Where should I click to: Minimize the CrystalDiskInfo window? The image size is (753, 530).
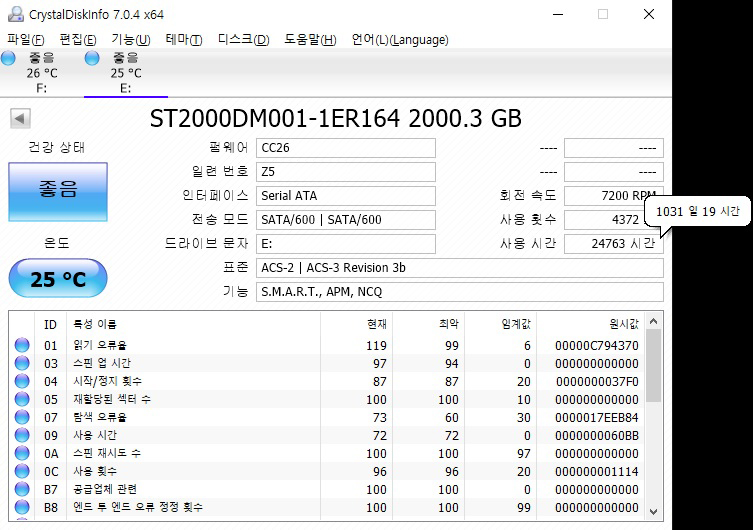click(558, 14)
